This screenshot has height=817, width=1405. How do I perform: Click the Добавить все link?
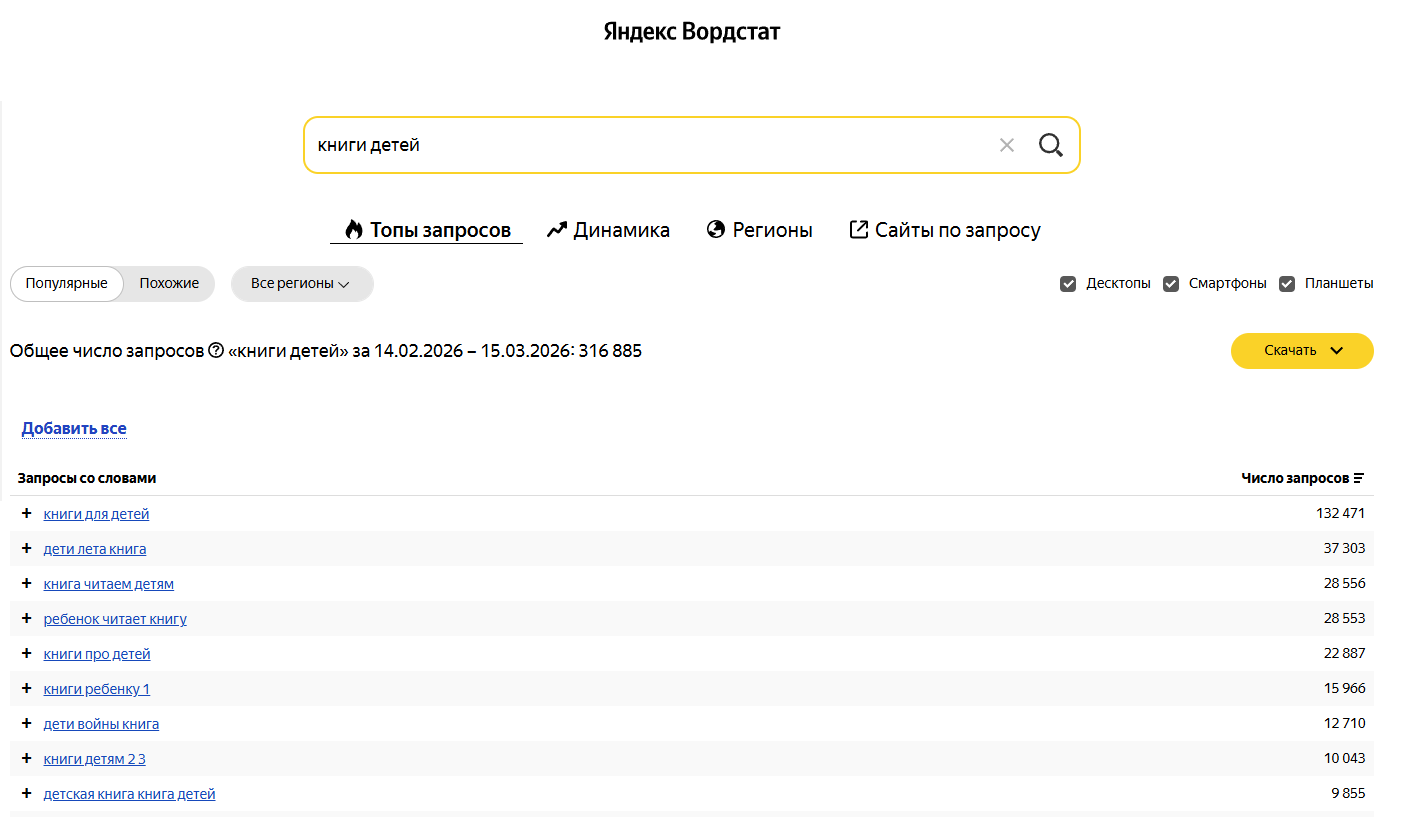pos(74,429)
